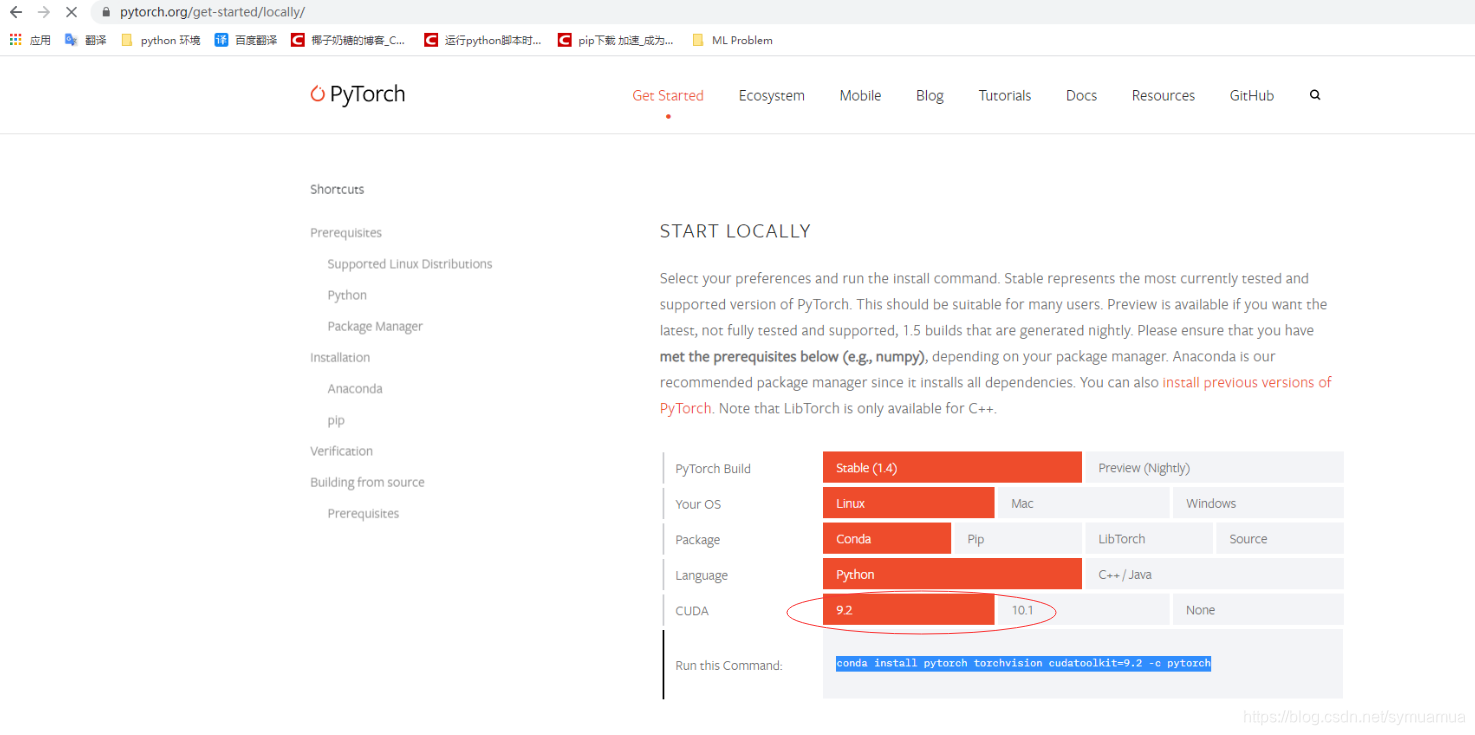
Task: Click the Shortcuts sidebar heading
Action: 337,189
